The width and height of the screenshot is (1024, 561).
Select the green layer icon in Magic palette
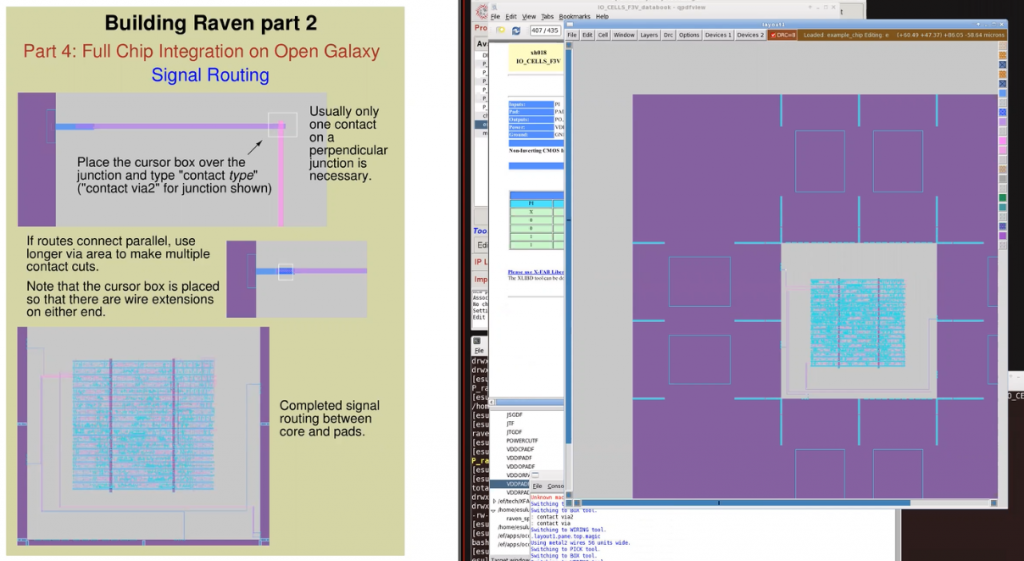[x=1003, y=197]
